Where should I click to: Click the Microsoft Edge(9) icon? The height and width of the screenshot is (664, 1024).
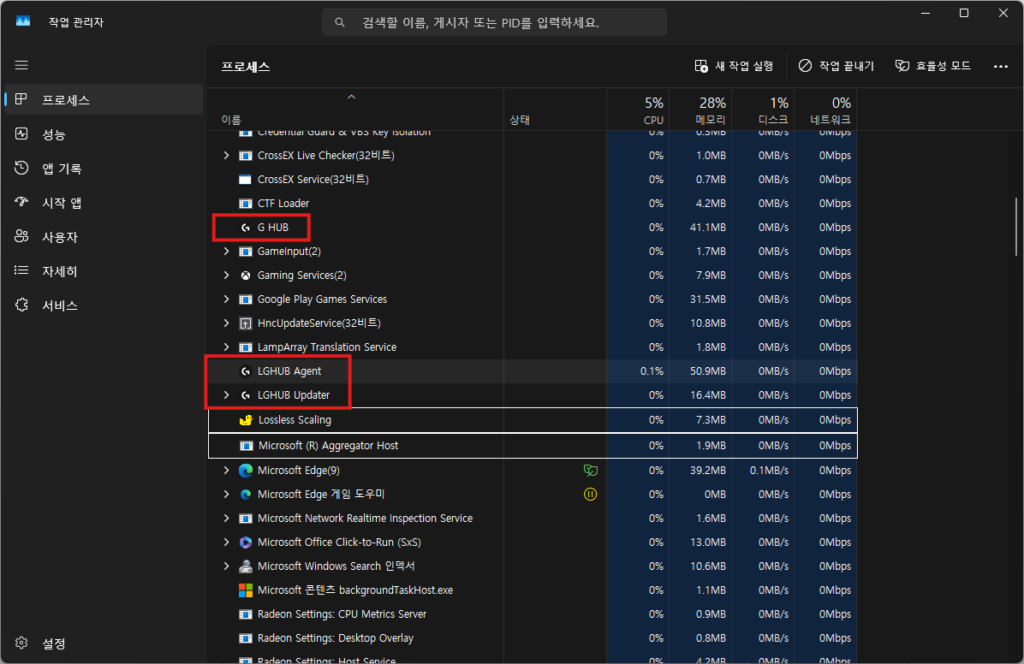(246, 470)
